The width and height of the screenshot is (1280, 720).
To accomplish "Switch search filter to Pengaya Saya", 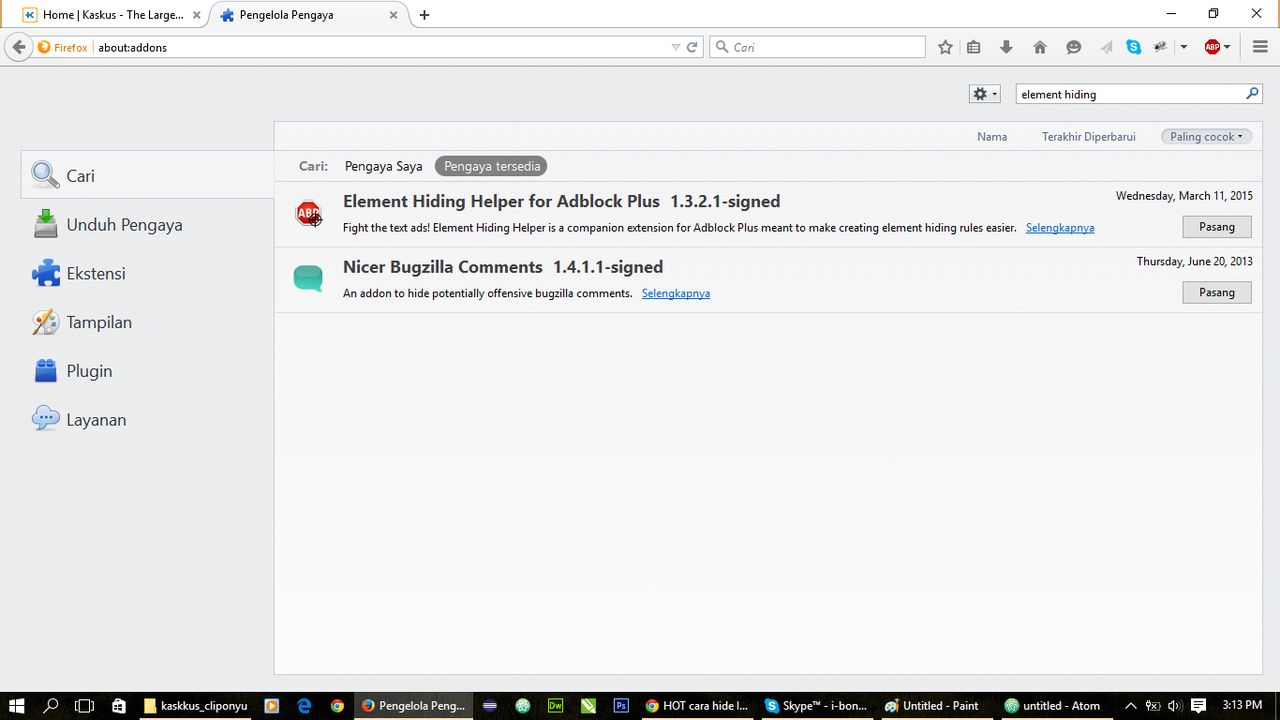I will coord(384,166).
